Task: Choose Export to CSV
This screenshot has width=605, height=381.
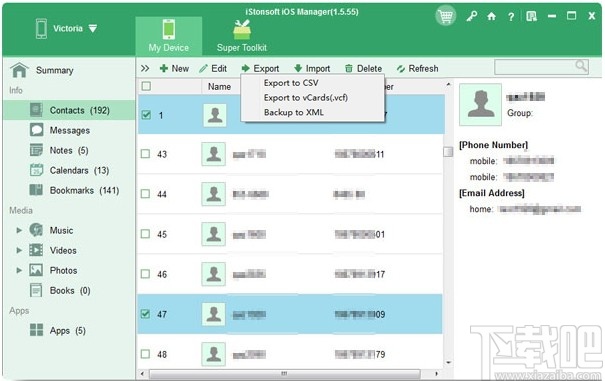Action: click(x=291, y=83)
